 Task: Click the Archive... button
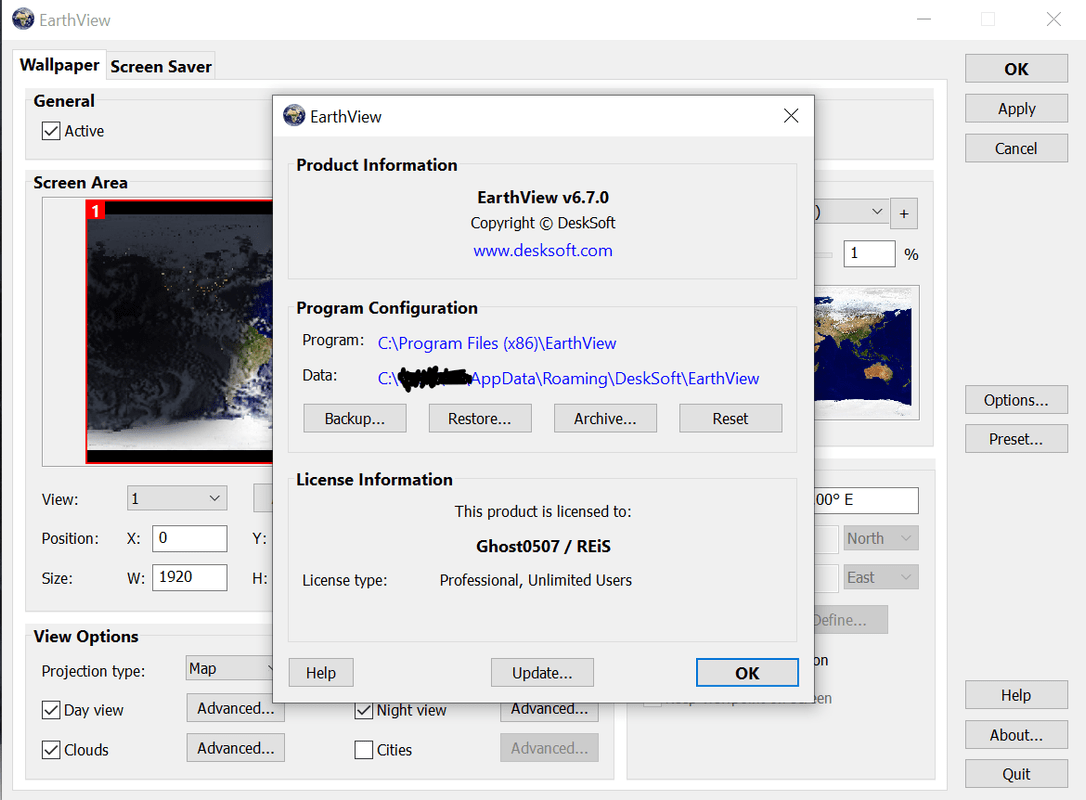[605, 418]
